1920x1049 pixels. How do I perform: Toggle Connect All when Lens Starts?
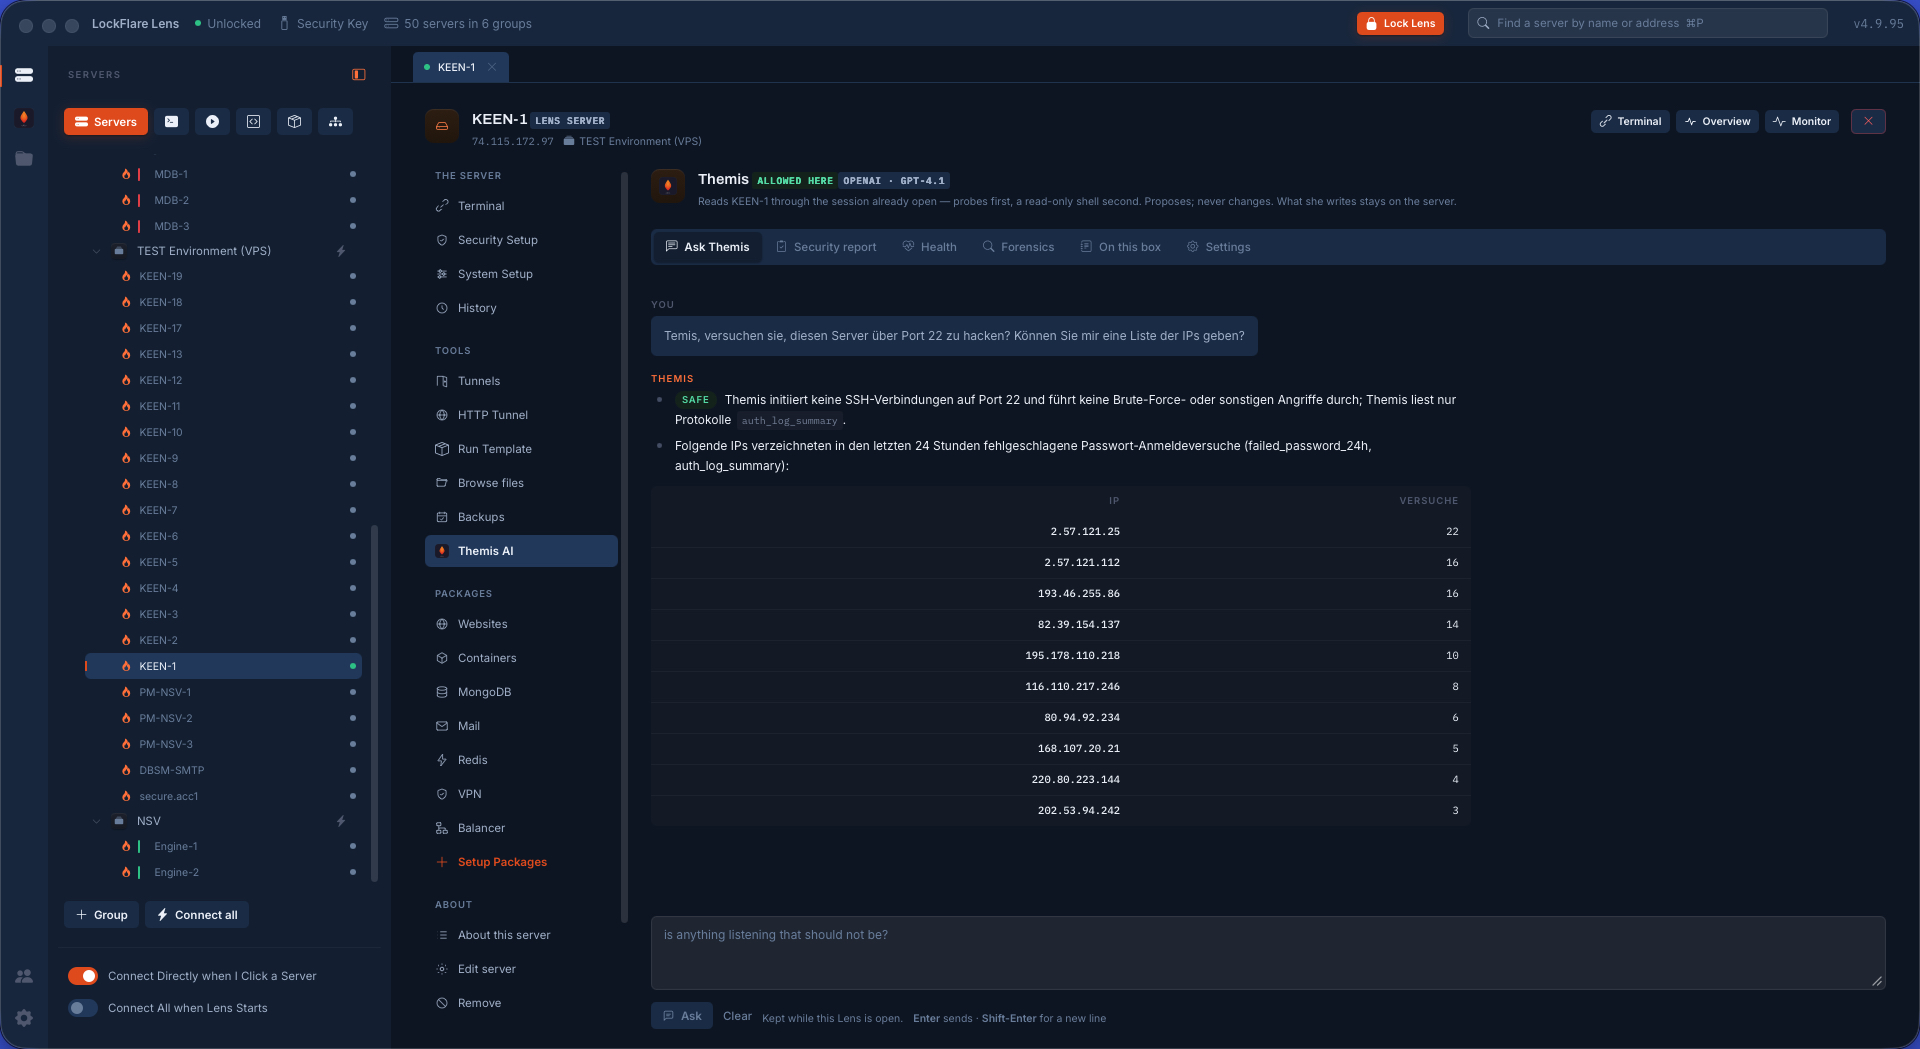(83, 1008)
